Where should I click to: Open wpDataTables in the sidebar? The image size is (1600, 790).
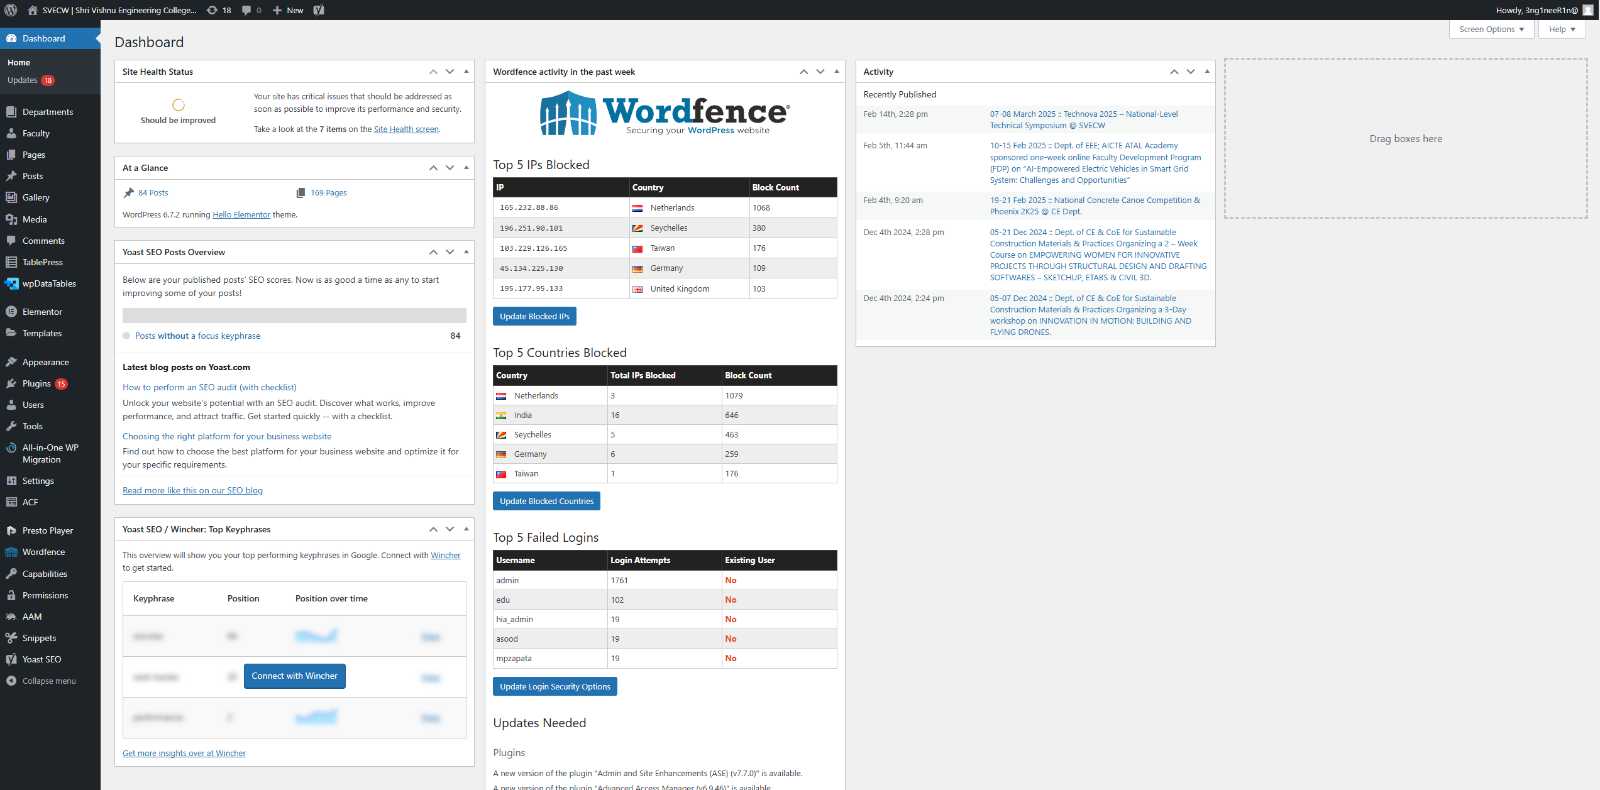coord(50,284)
